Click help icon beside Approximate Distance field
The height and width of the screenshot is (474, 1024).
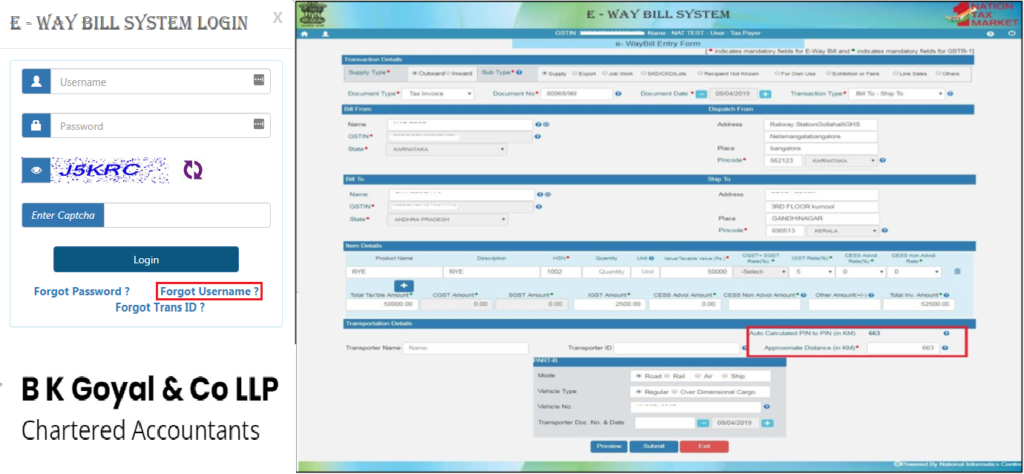(945, 348)
